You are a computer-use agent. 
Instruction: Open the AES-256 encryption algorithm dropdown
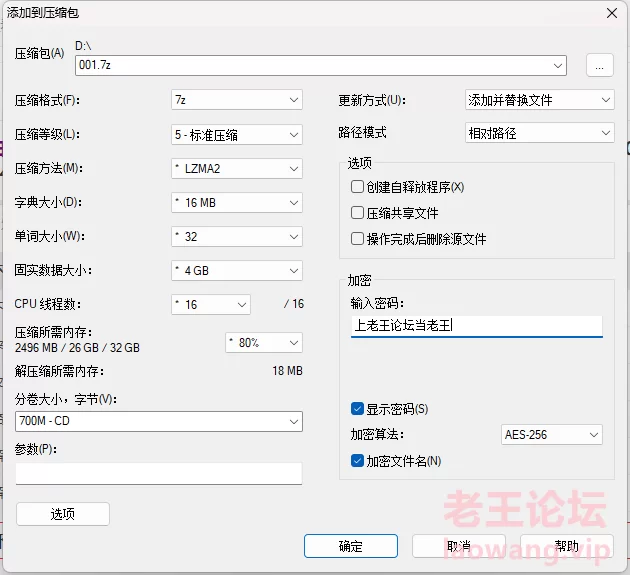pyautogui.click(x=551, y=435)
